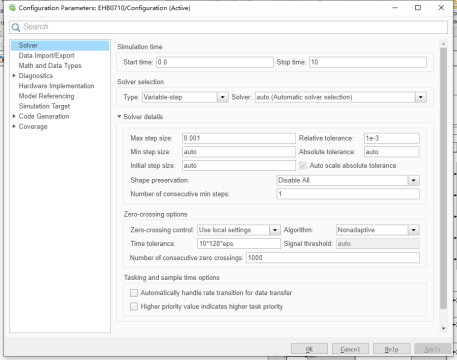Expand the Diagnostics tree node
Screen dimensions: 457x360
point(14,76)
